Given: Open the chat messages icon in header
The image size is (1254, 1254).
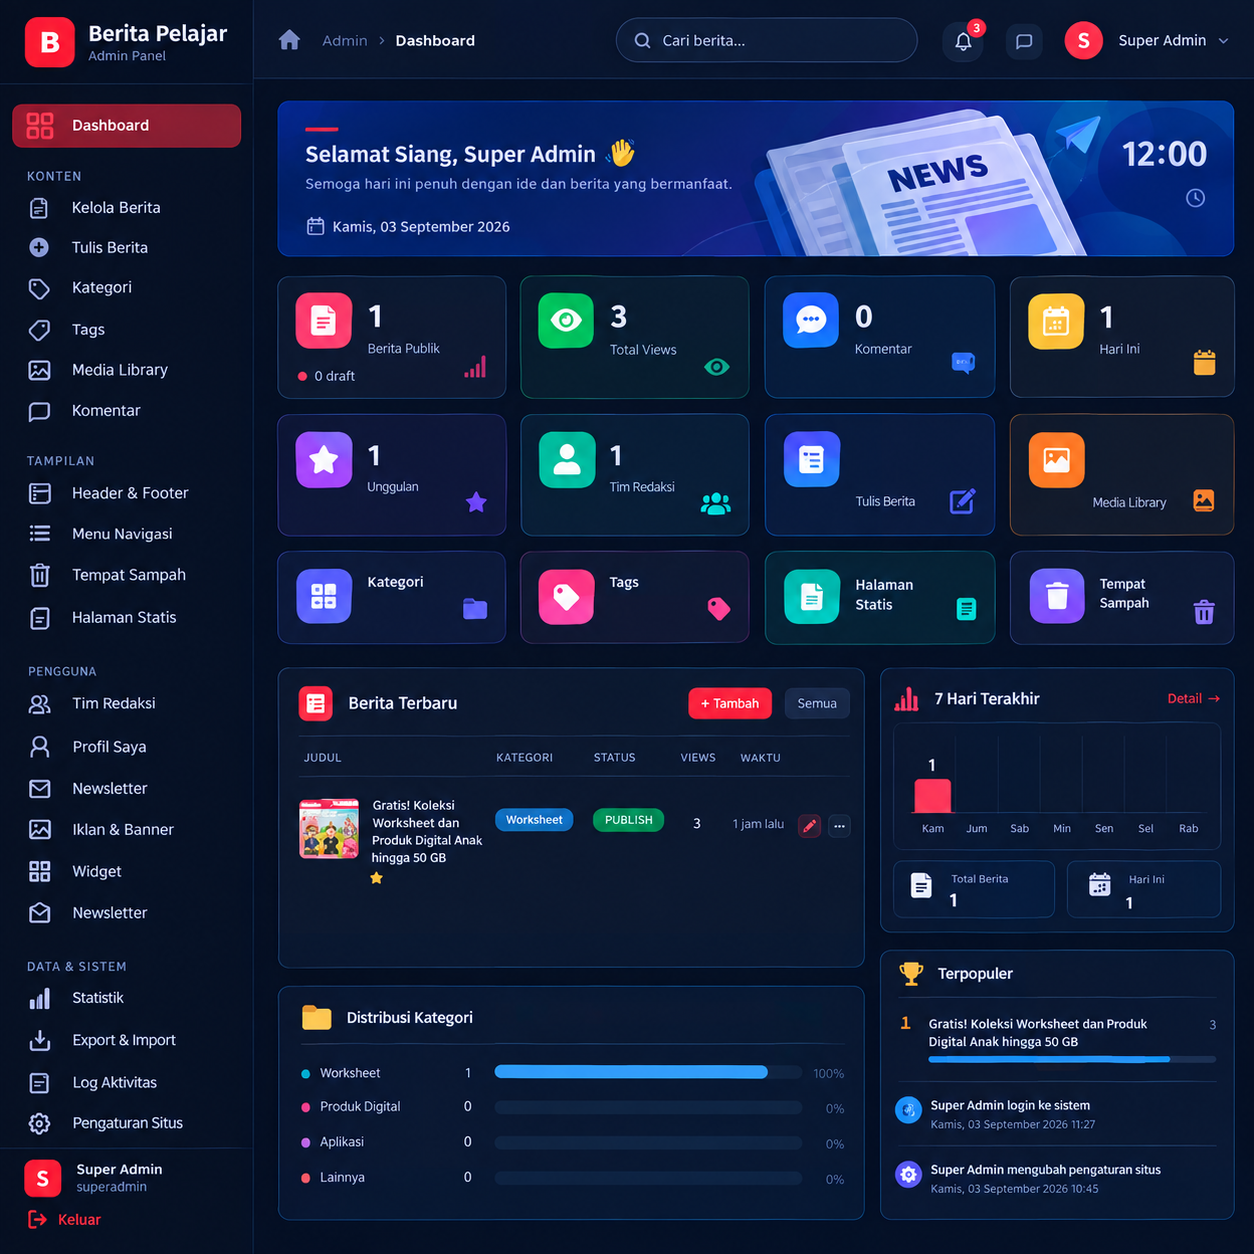Looking at the screenshot, I should click(x=1024, y=41).
